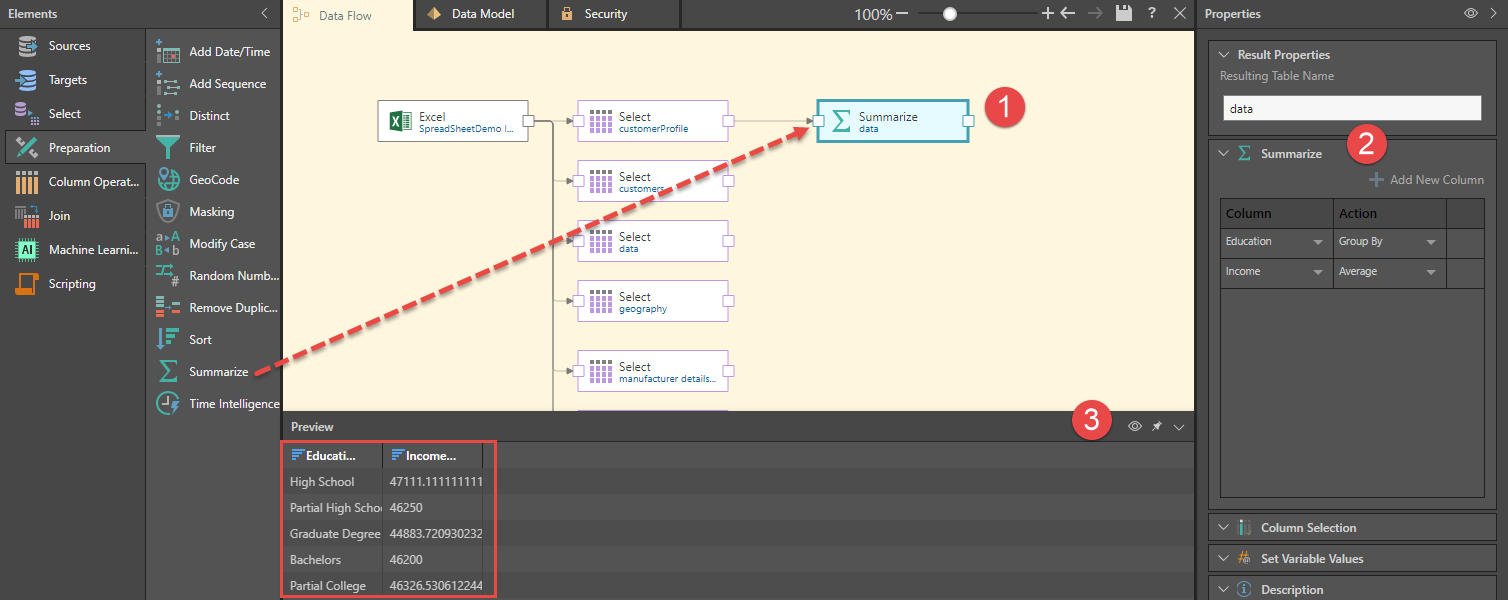Image resolution: width=1508 pixels, height=600 pixels.
Task: Toggle Preview panel visibility eye
Action: [x=1135, y=426]
